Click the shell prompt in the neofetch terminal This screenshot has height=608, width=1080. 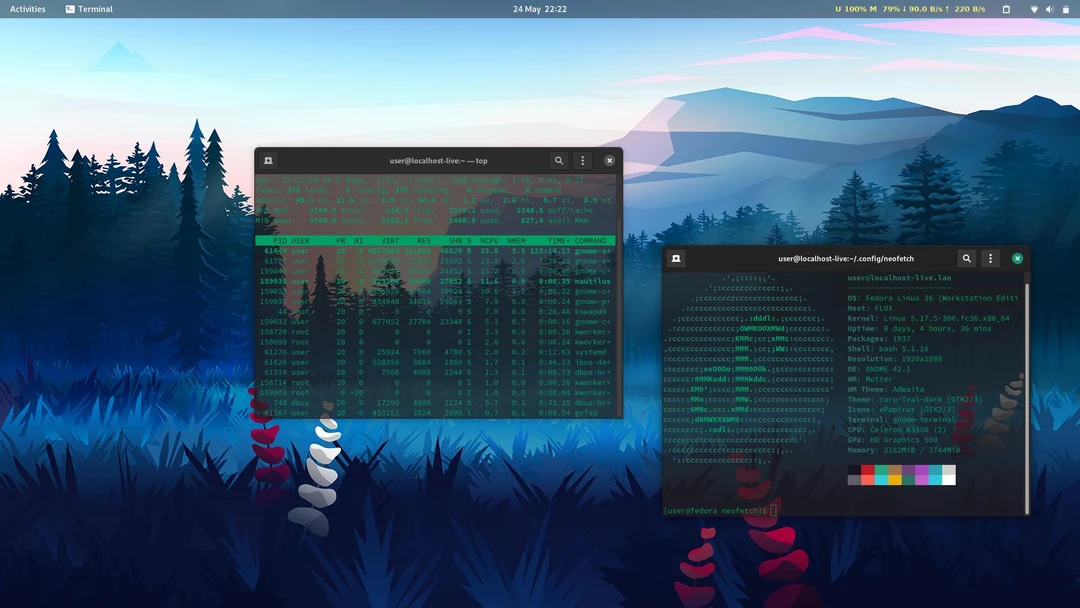click(x=720, y=510)
